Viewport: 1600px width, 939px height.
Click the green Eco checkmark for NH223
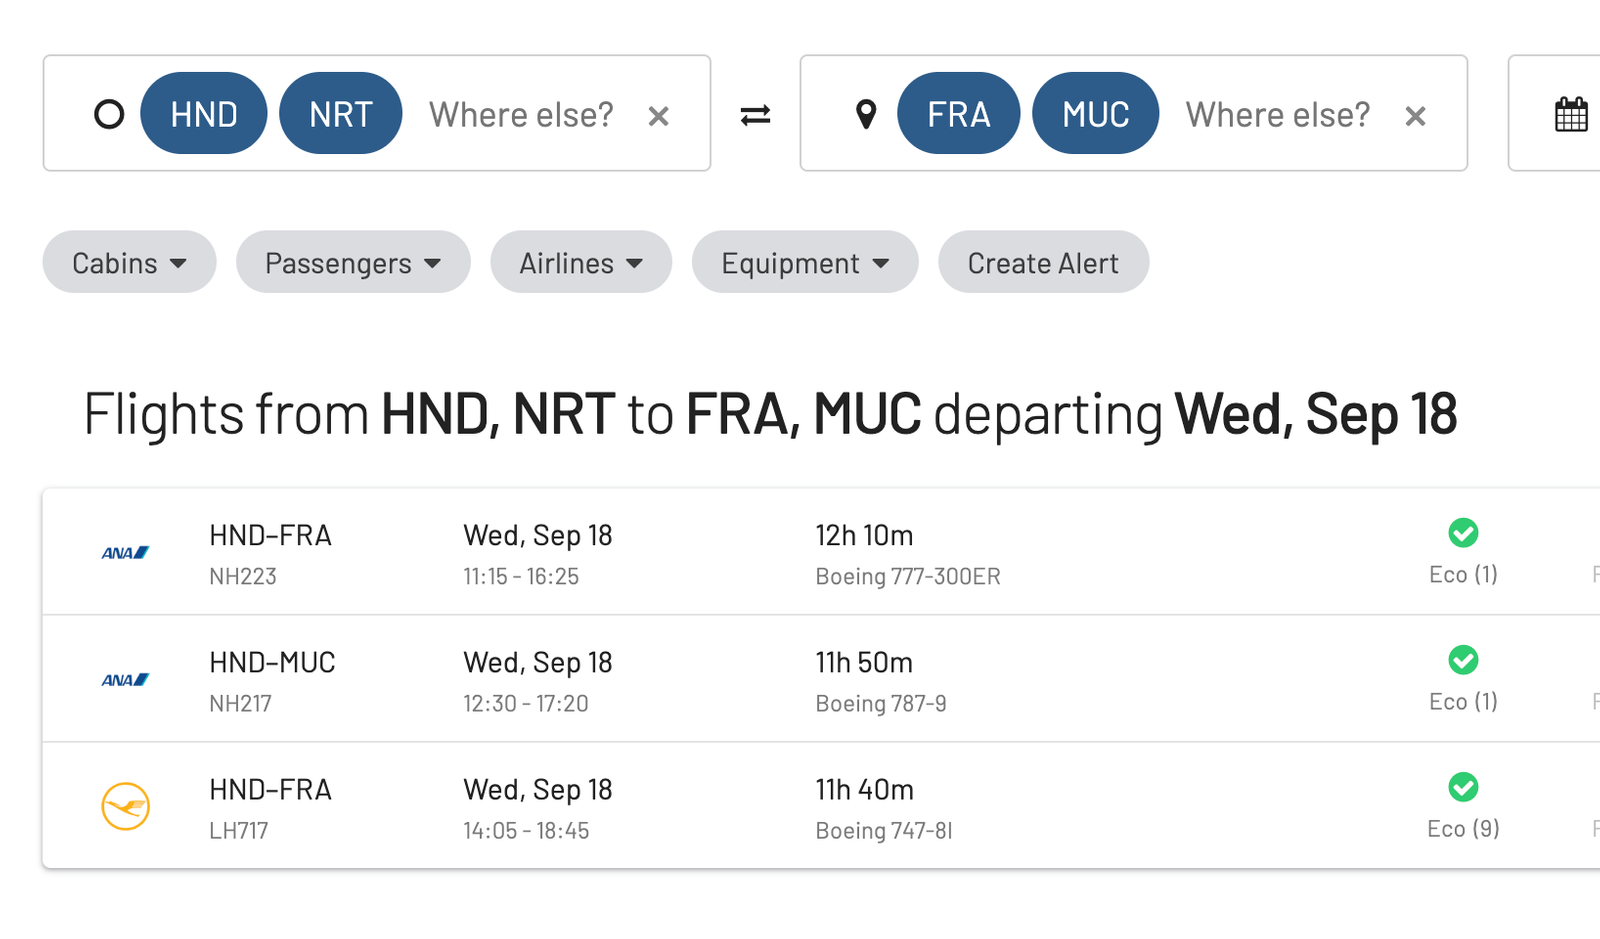(1463, 533)
